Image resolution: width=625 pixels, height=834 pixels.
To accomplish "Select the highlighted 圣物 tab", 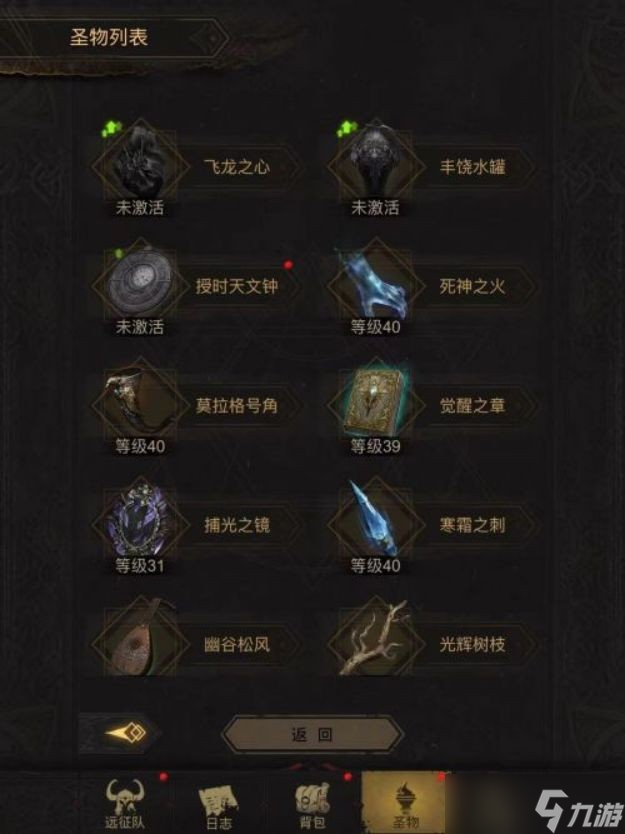I will pyautogui.click(x=405, y=803).
